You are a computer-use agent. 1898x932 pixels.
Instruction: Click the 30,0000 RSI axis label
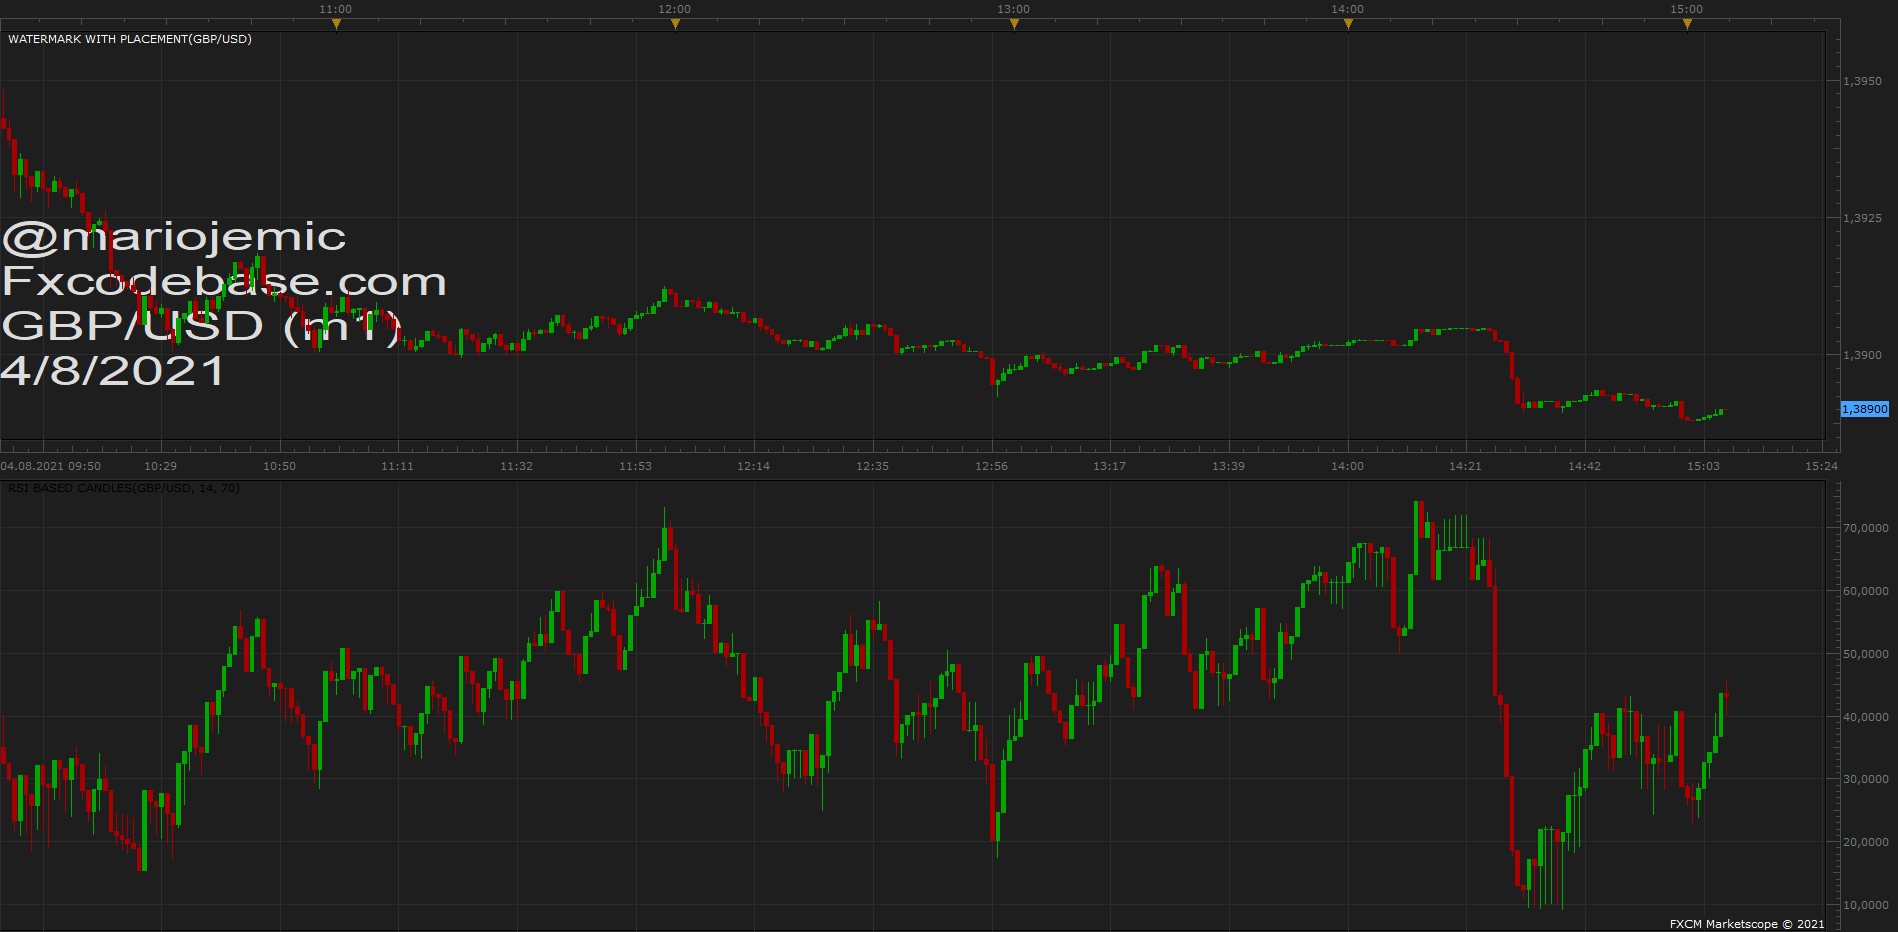pyautogui.click(x=1866, y=779)
